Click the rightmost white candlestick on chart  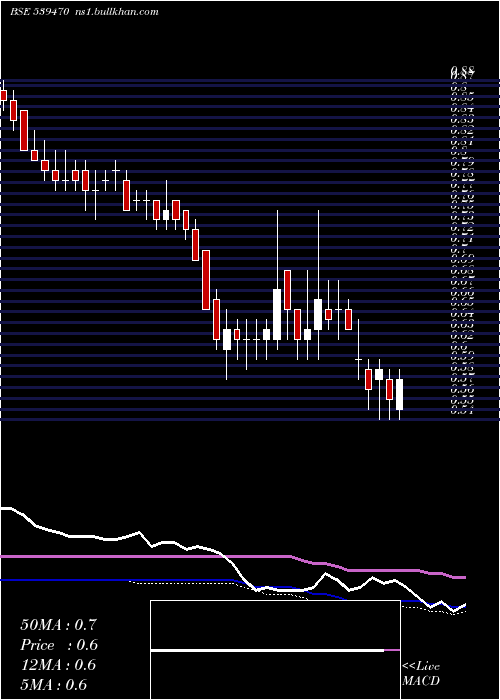click(x=400, y=394)
